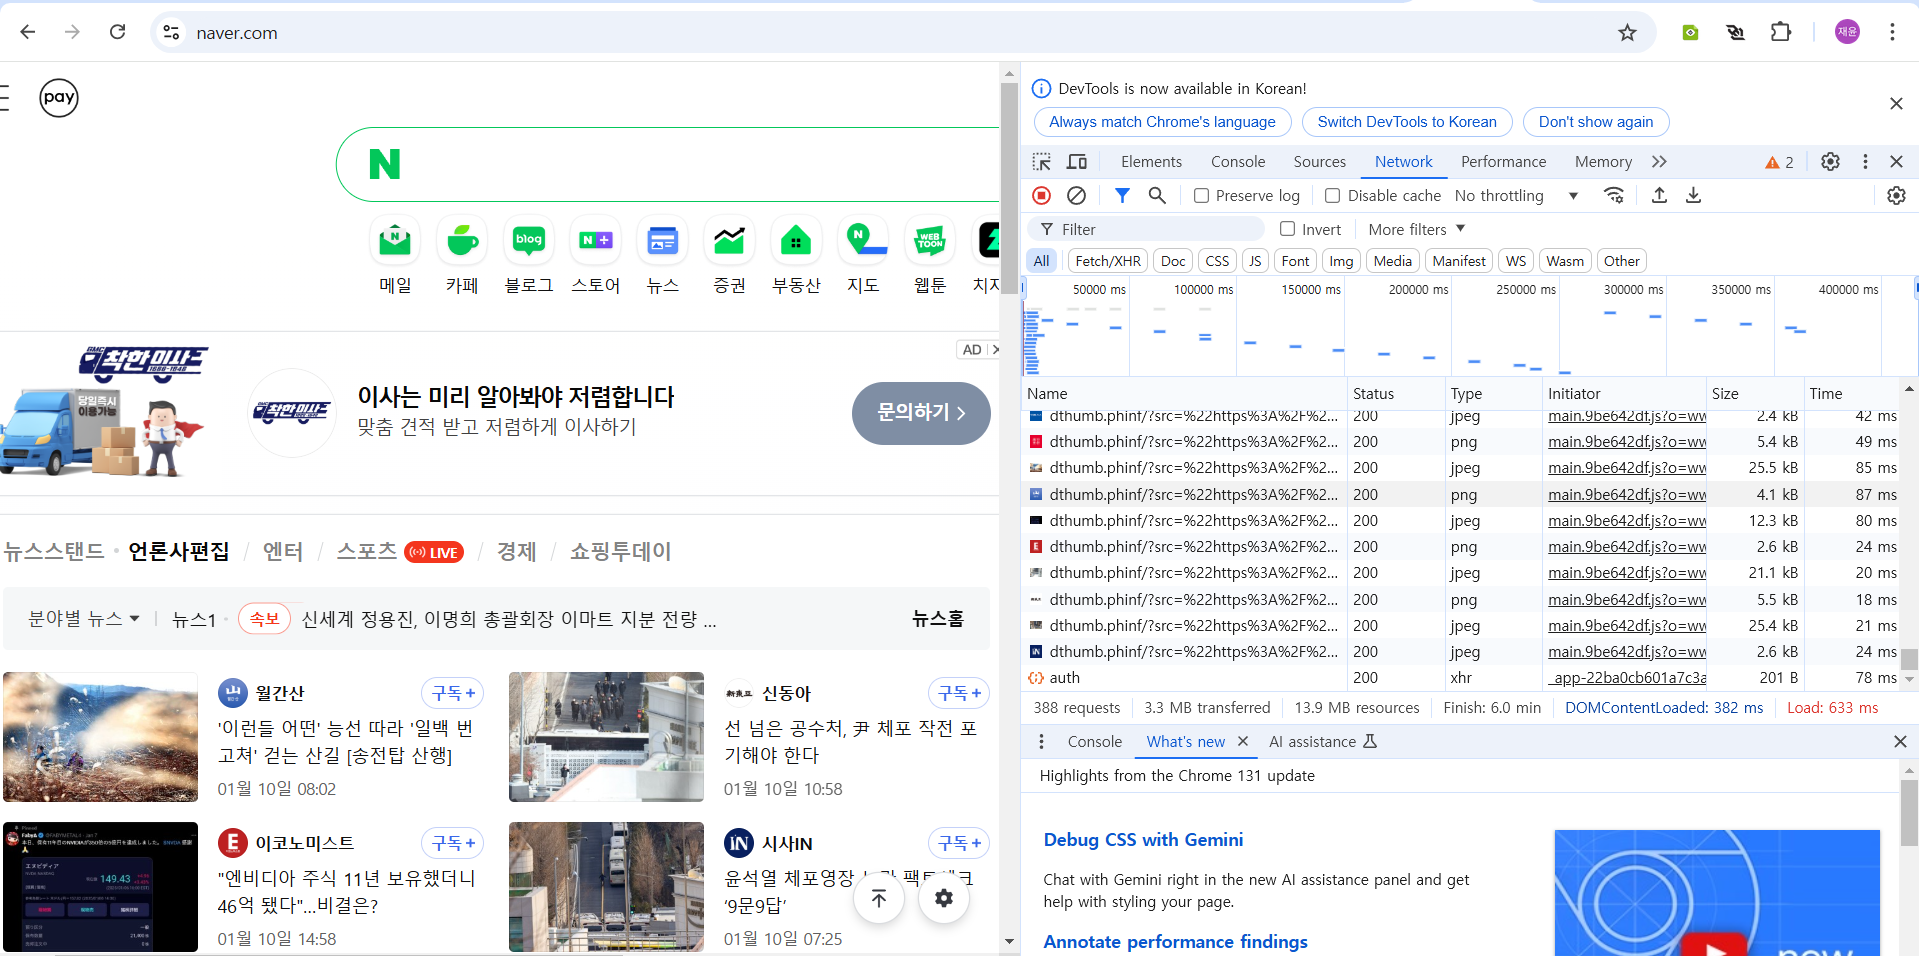This screenshot has width=1919, height=956.
Task: Bookmark this tab star icon
Action: coord(1627,33)
